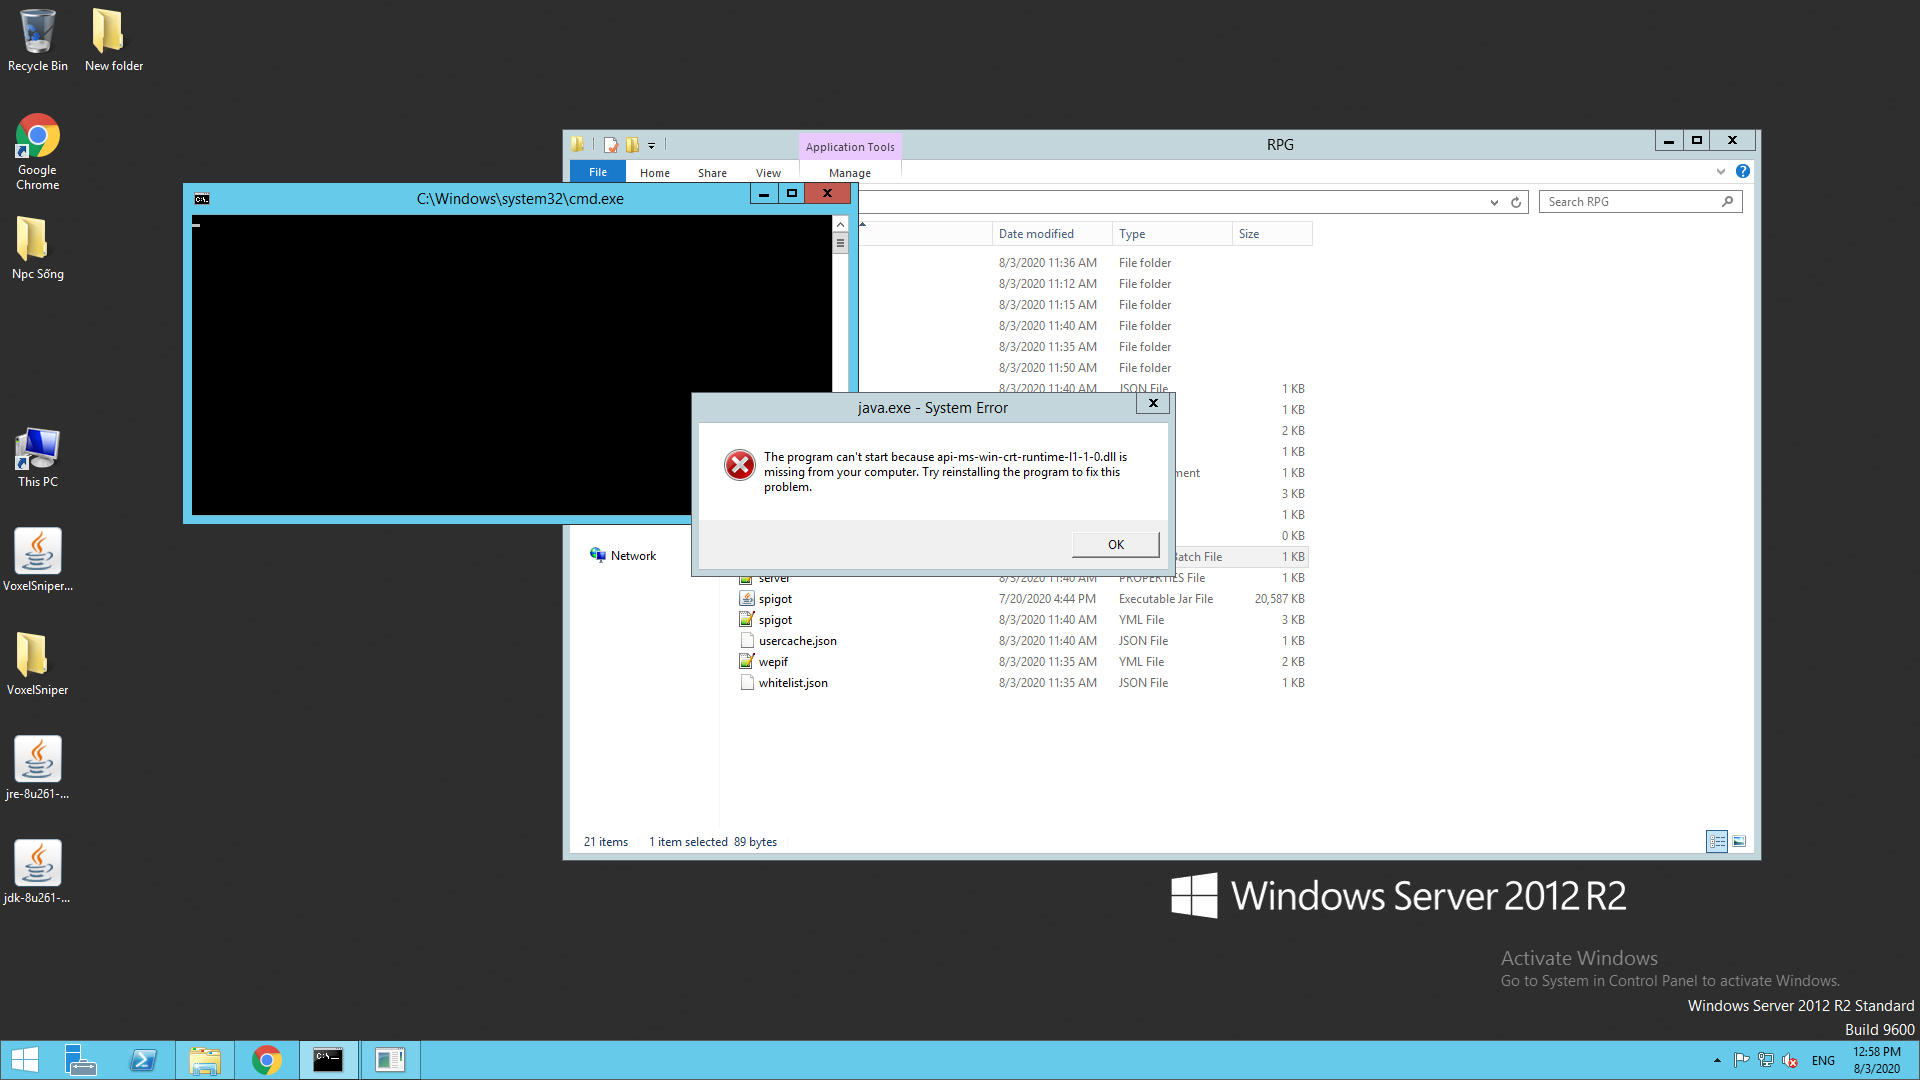Image resolution: width=1920 pixels, height=1080 pixels.
Task: Open address bar history dropdown
Action: (x=1494, y=202)
